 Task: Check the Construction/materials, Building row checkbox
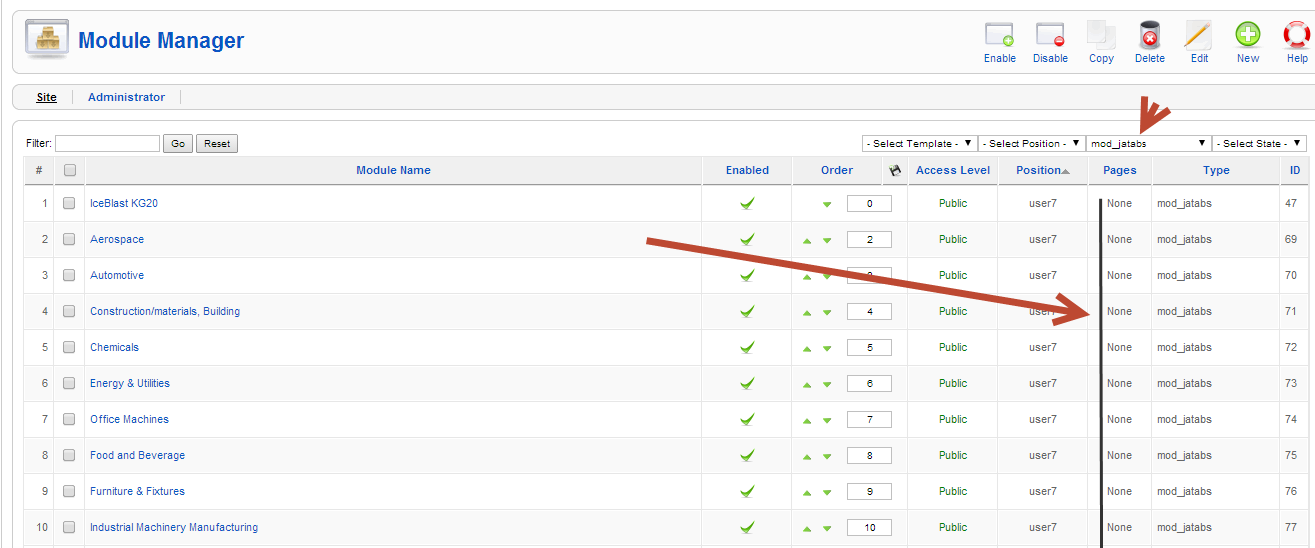pyautogui.click(x=69, y=311)
